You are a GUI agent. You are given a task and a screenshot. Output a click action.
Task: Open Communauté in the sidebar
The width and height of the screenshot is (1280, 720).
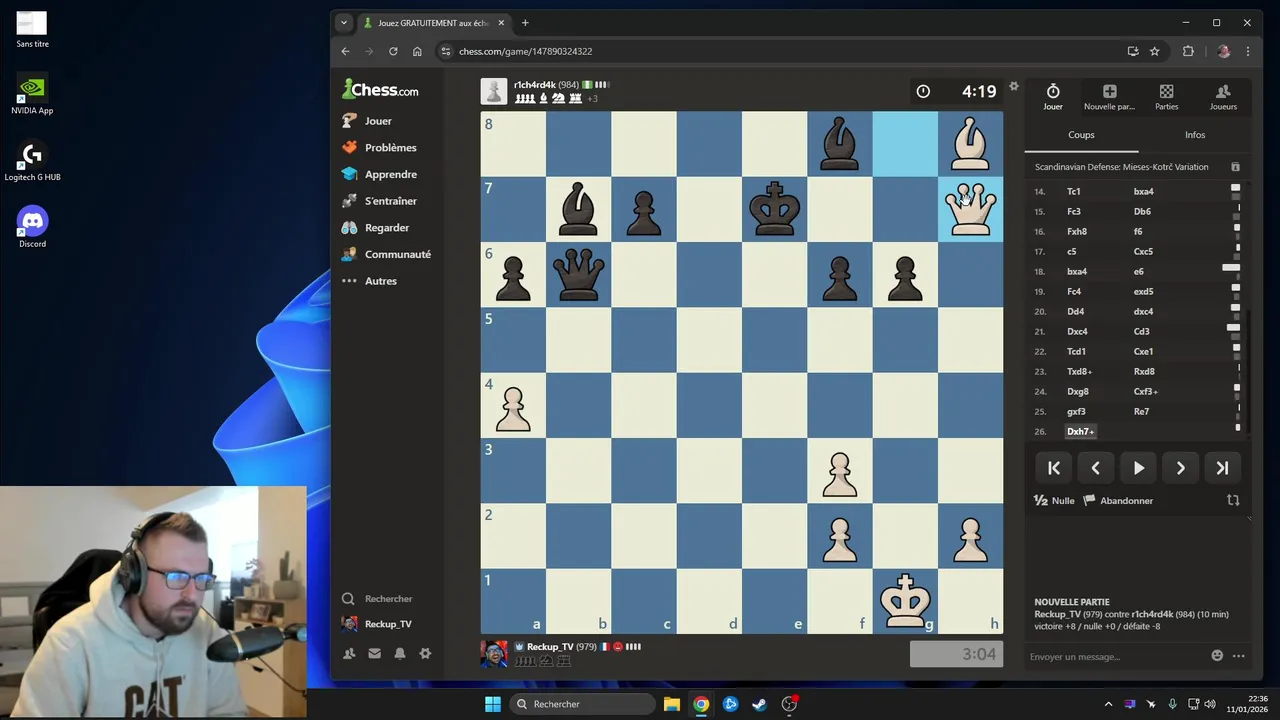(386, 254)
